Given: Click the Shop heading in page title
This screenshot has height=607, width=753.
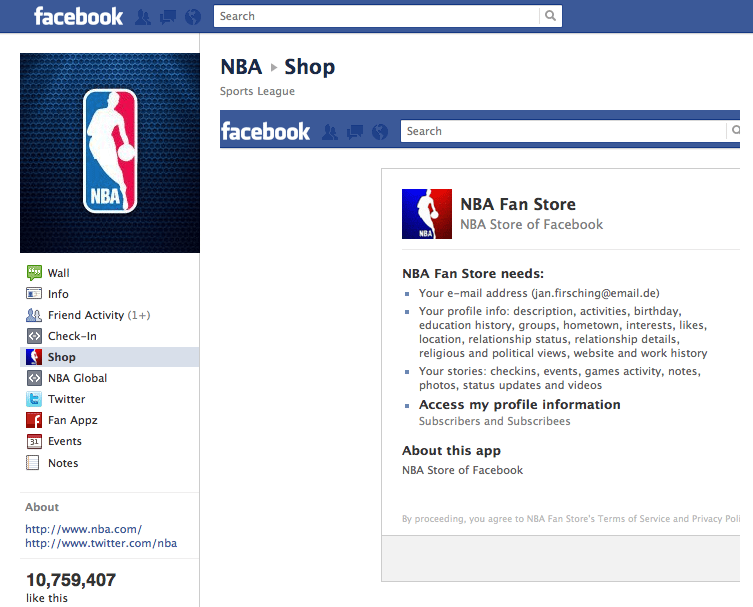Looking at the screenshot, I should coord(310,67).
